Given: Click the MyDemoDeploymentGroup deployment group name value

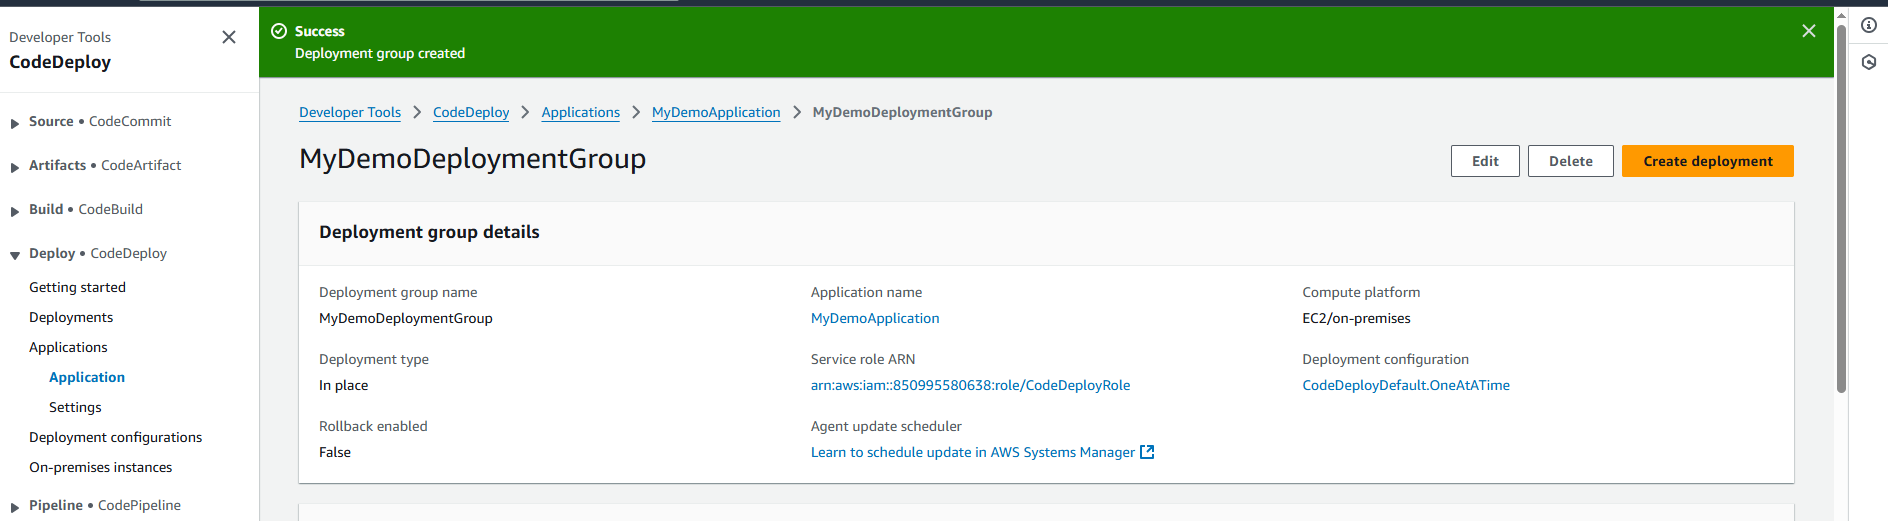Looking at the screenshot, I should coord(406,318).
